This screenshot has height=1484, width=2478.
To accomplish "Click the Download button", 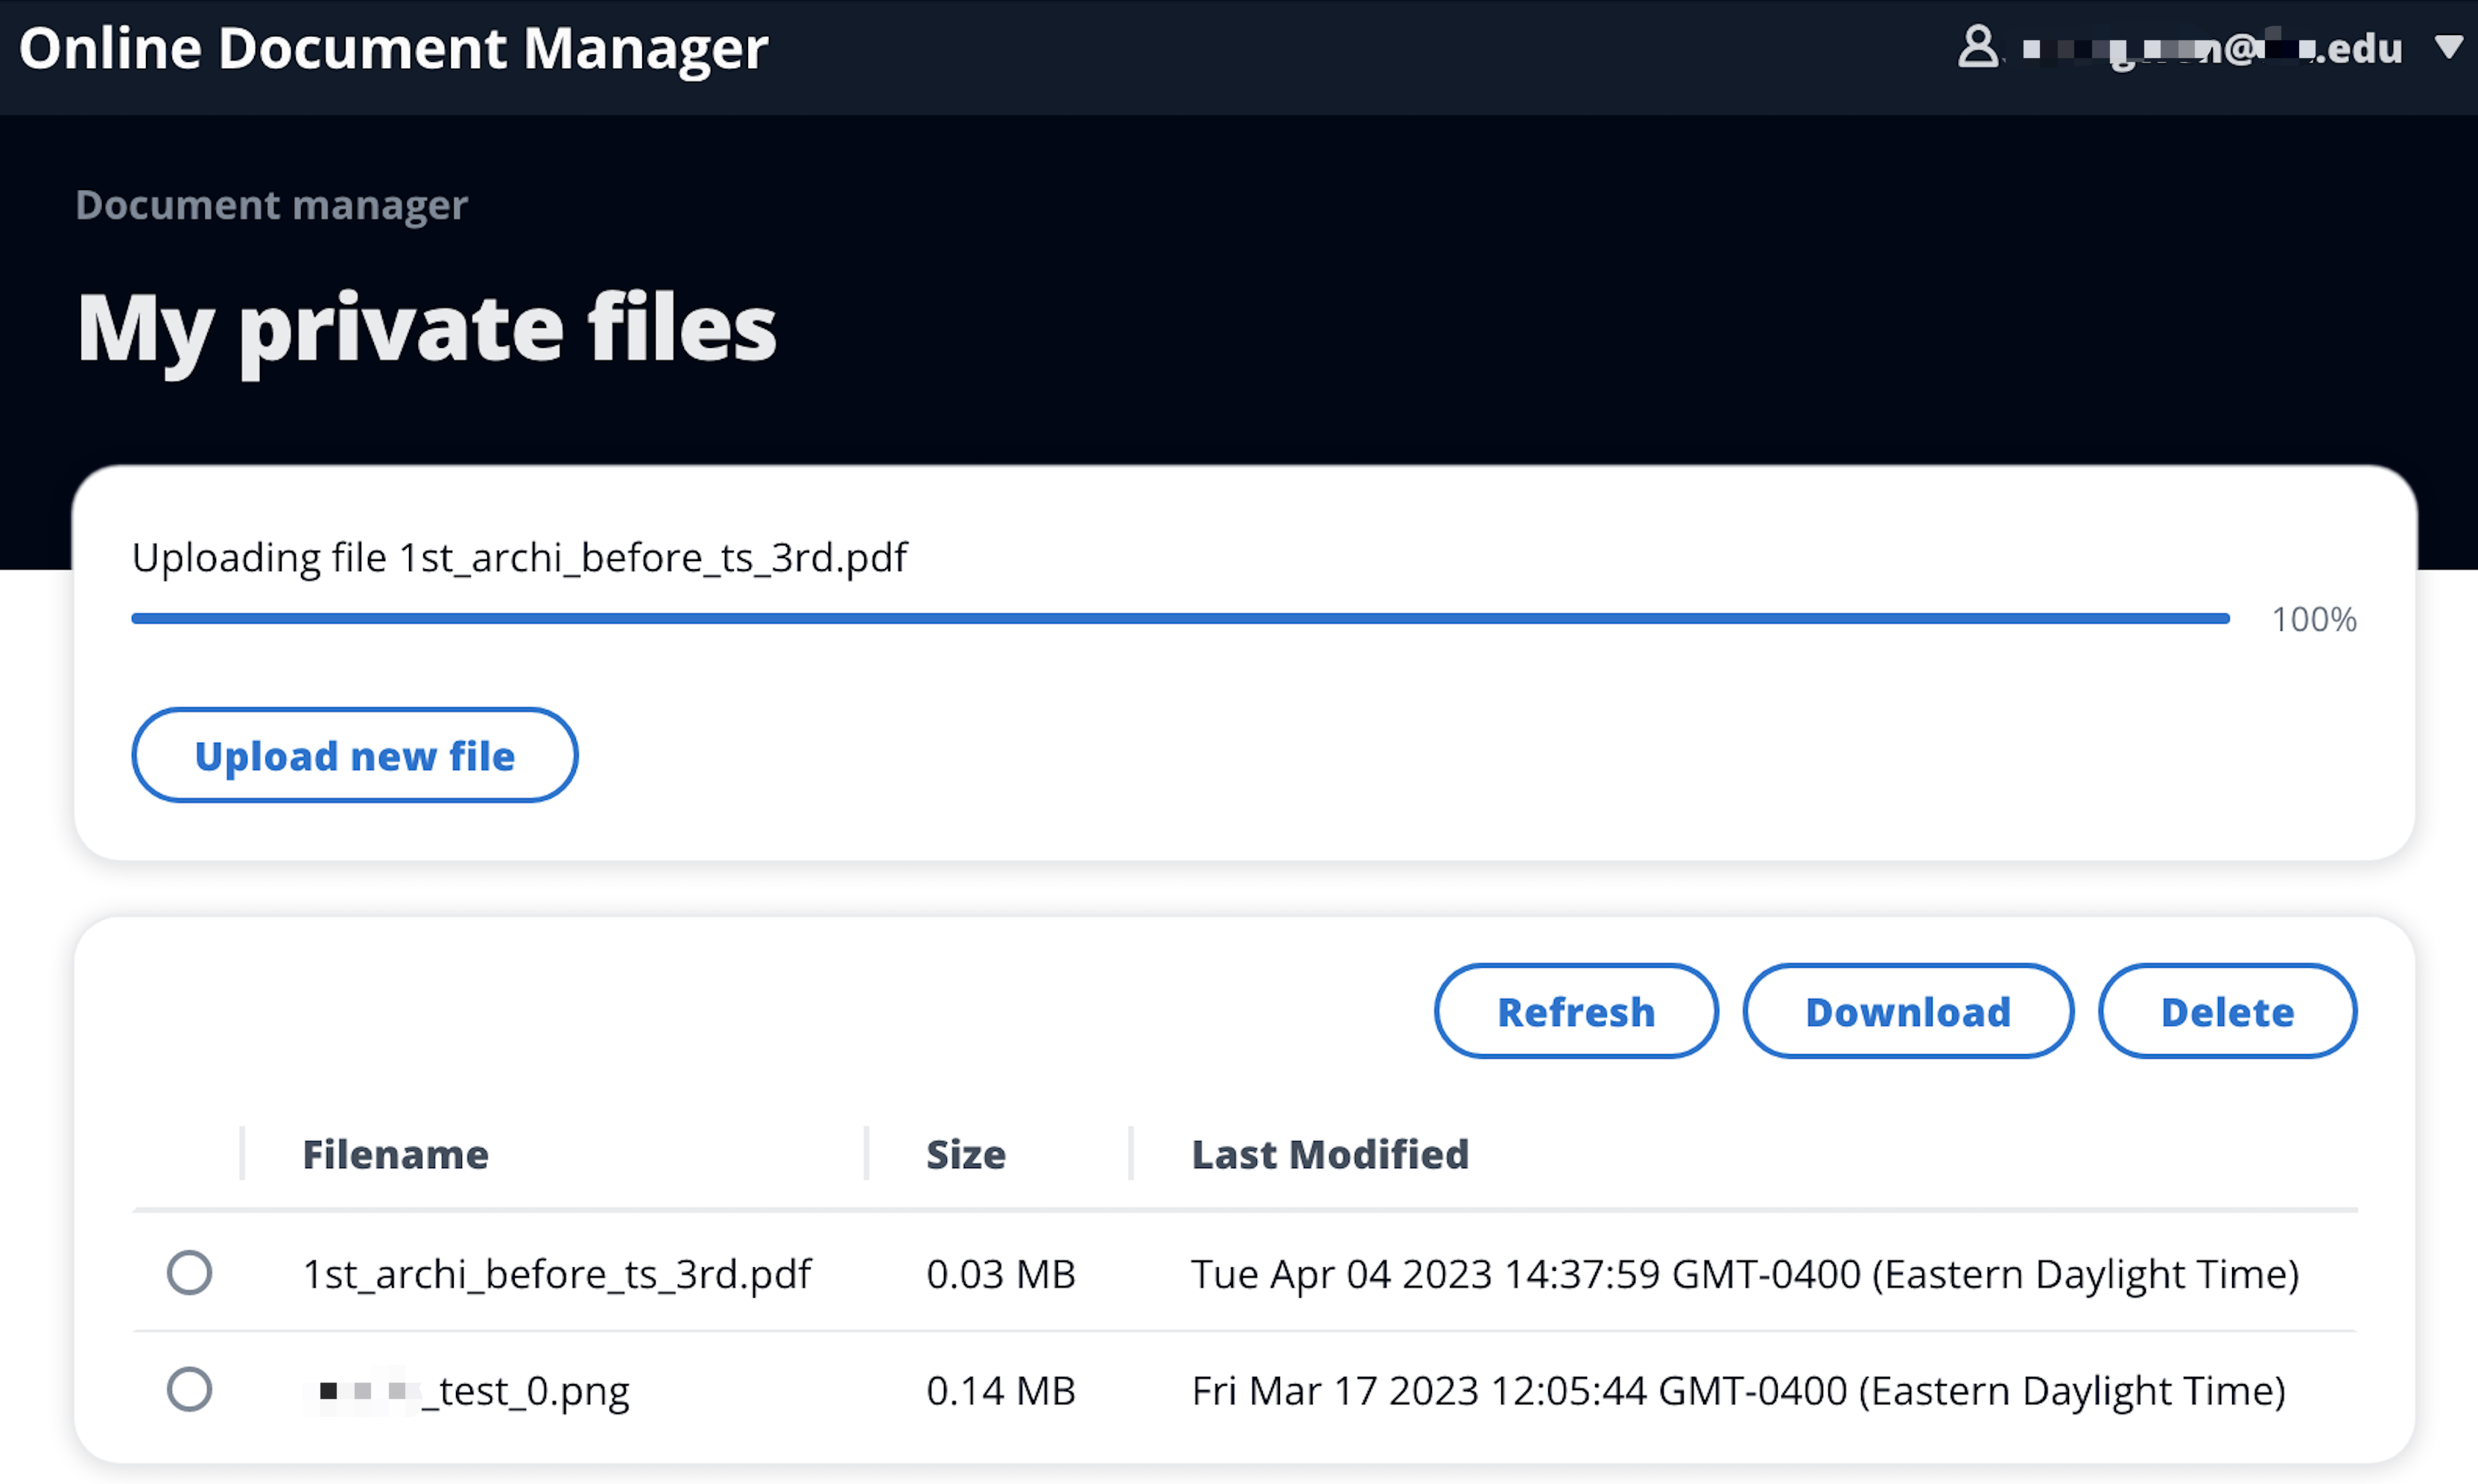I will 1907,1012.
